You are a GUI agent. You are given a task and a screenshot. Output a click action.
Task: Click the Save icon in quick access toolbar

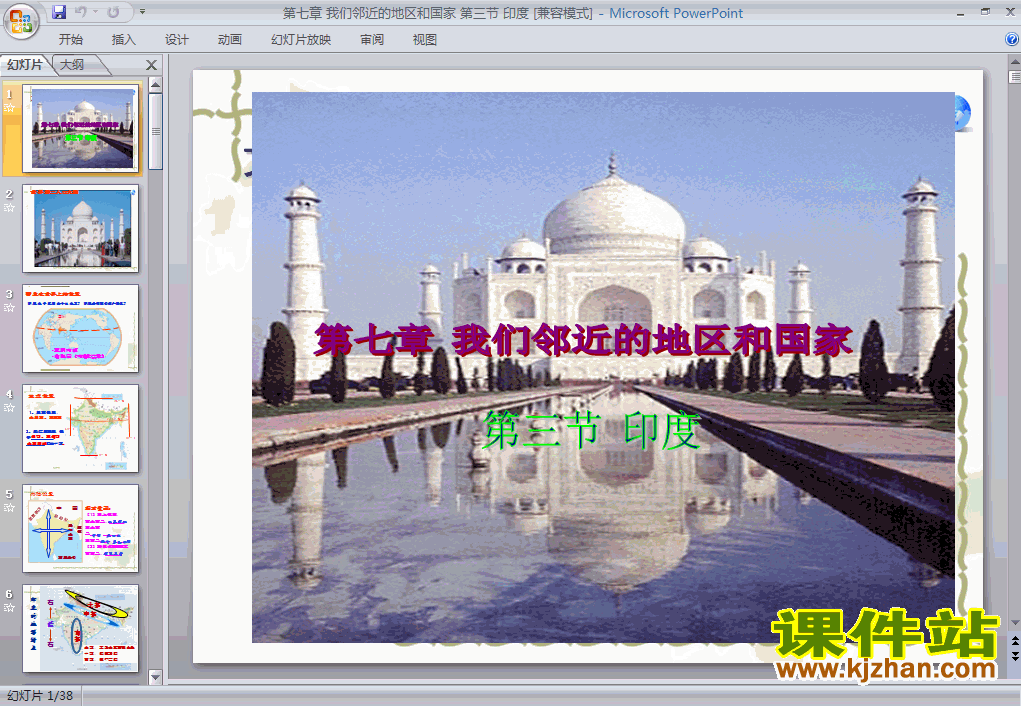59,12
